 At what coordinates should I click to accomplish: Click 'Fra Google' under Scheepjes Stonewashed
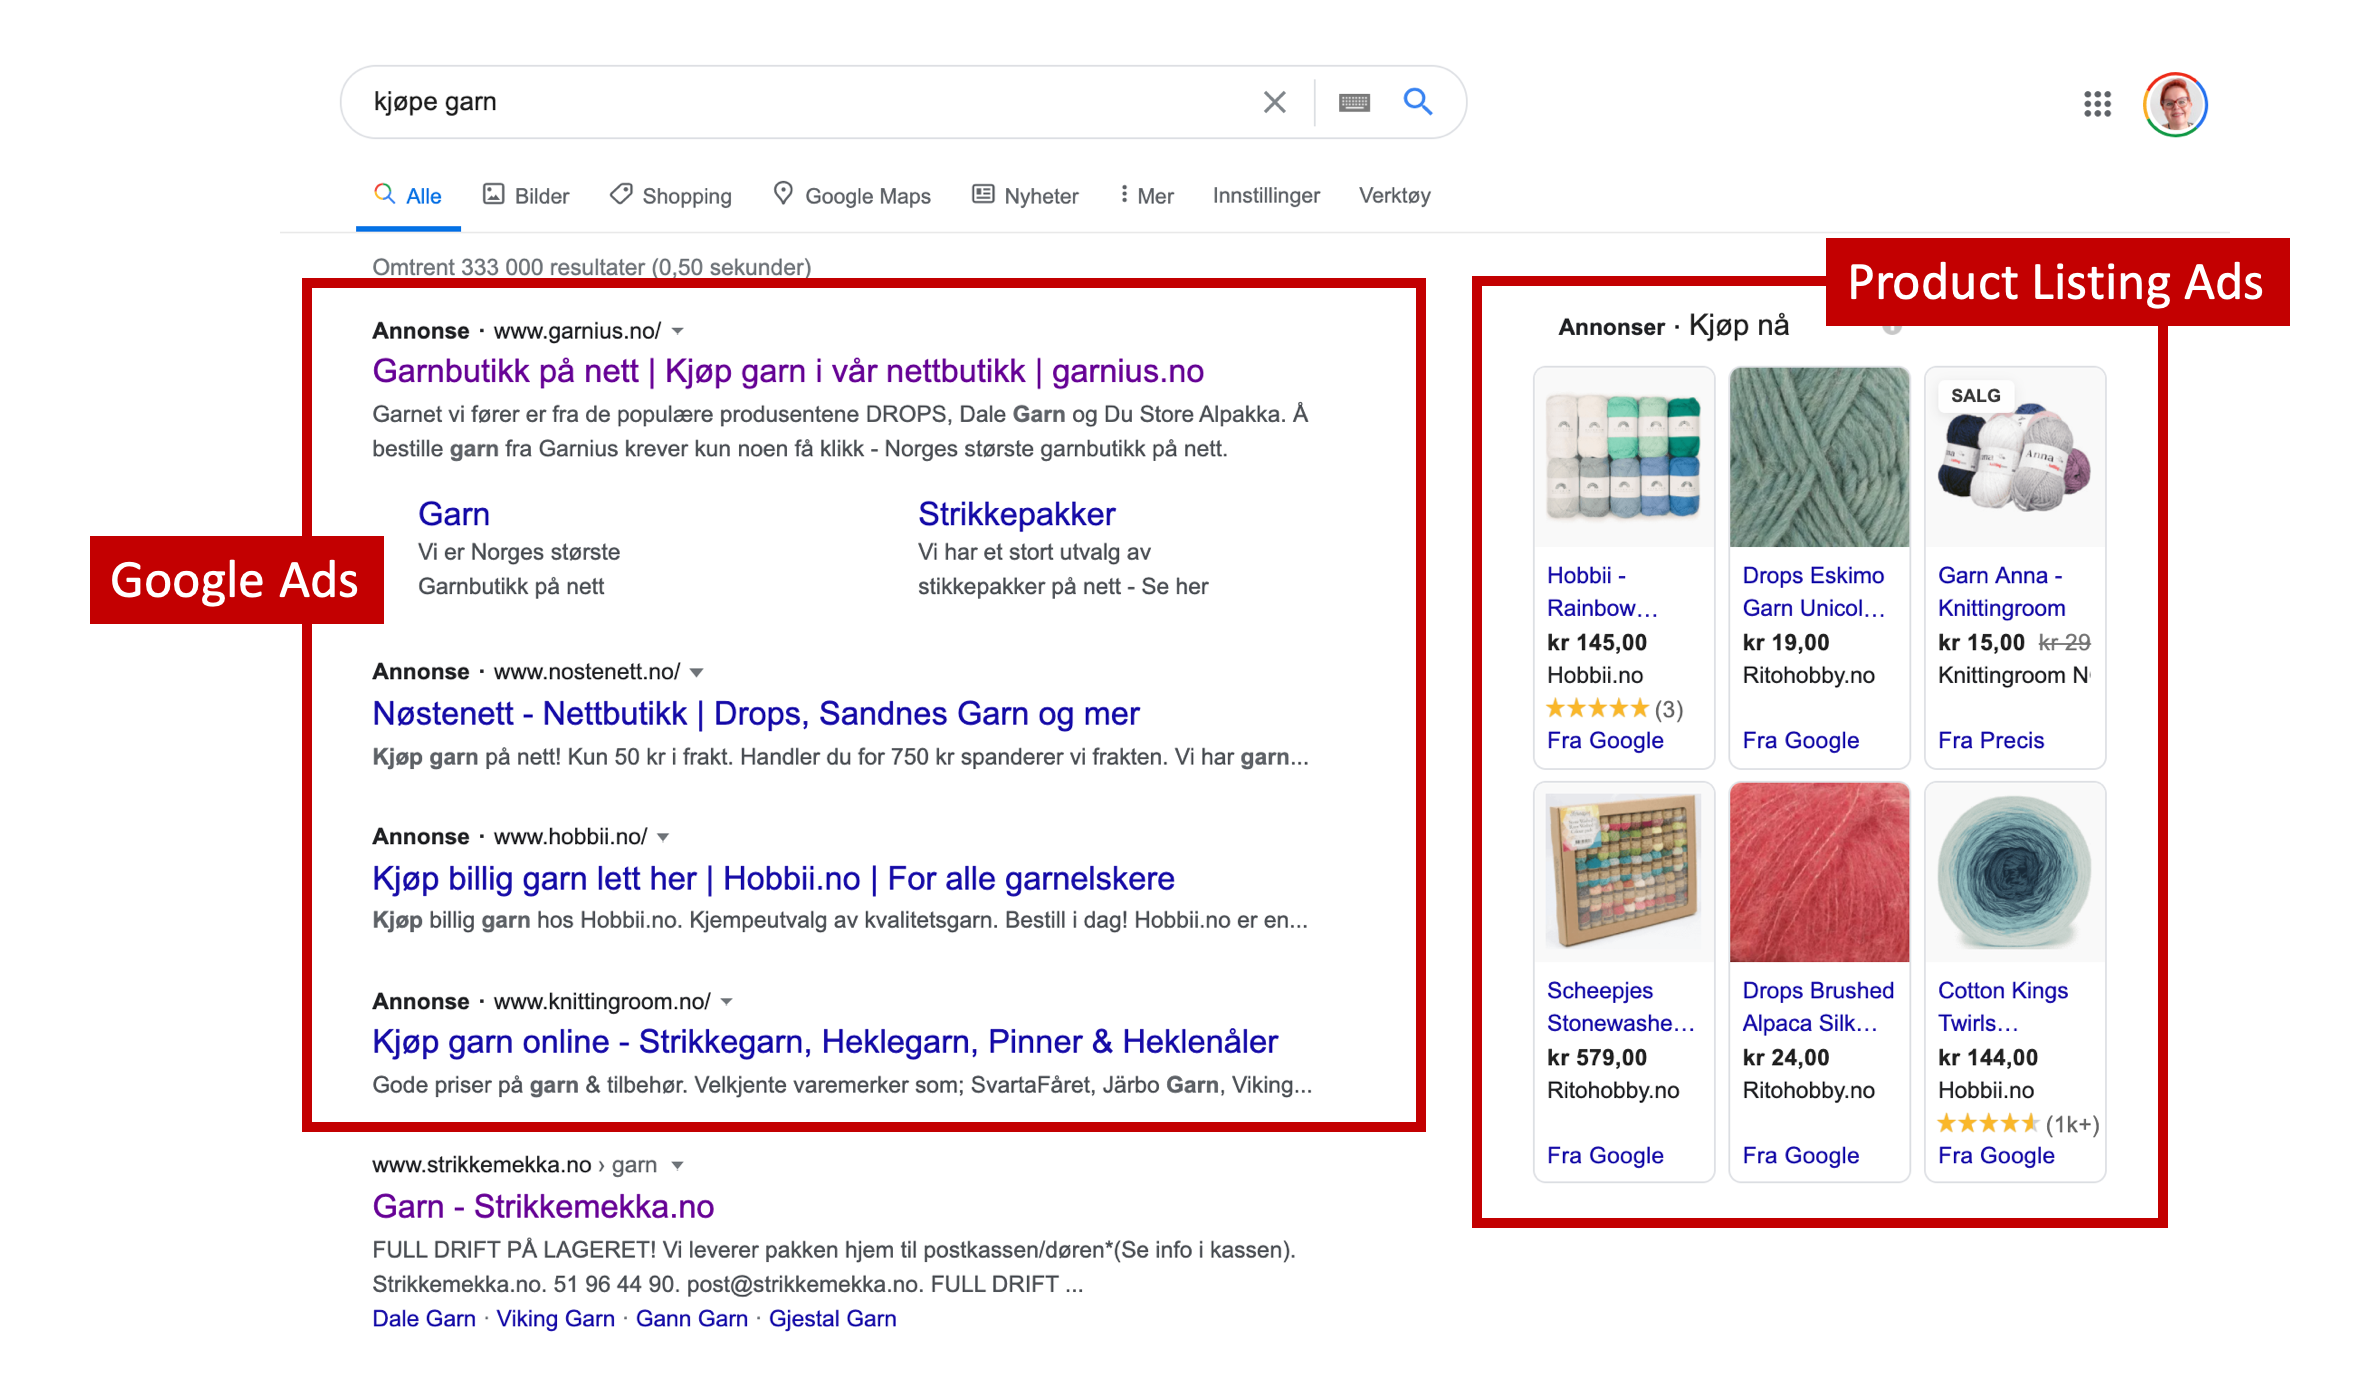(x=1605, y=1156)
